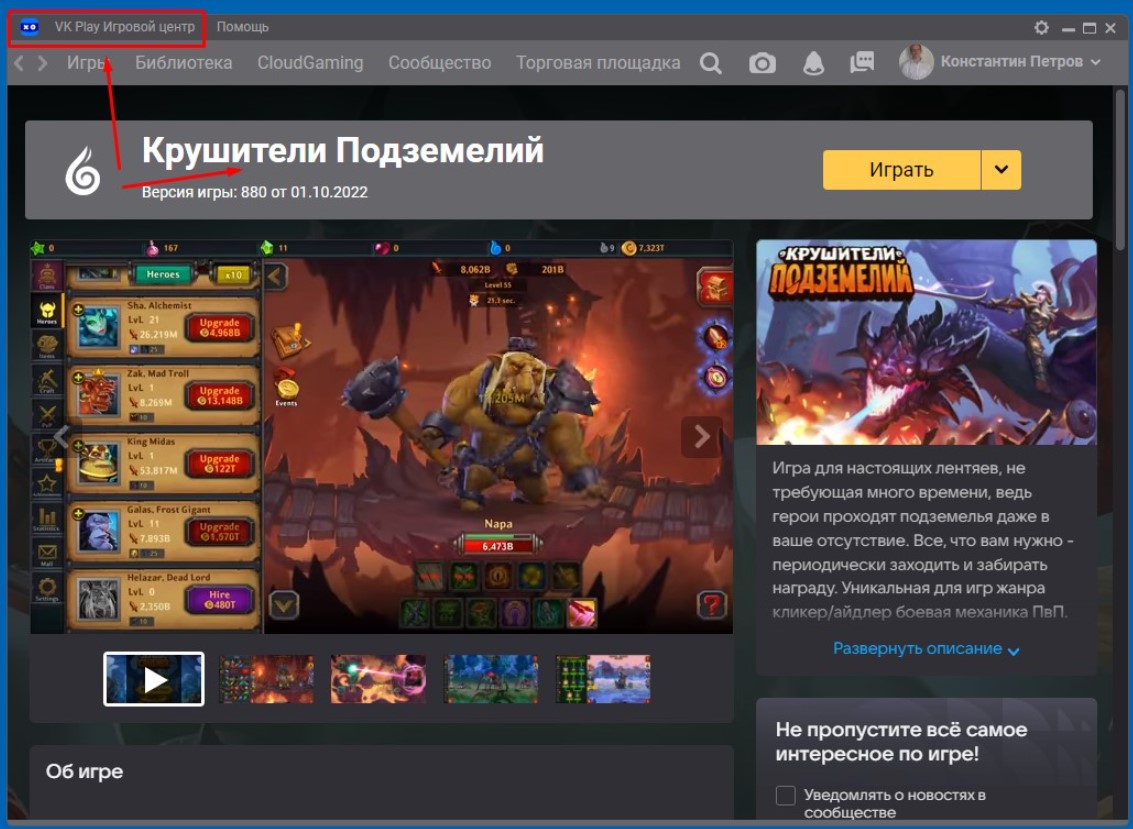Open settings gear in title bar
Image resolution: width=1133 pixels, height=829 pixels.
[x=1041, y=28]
